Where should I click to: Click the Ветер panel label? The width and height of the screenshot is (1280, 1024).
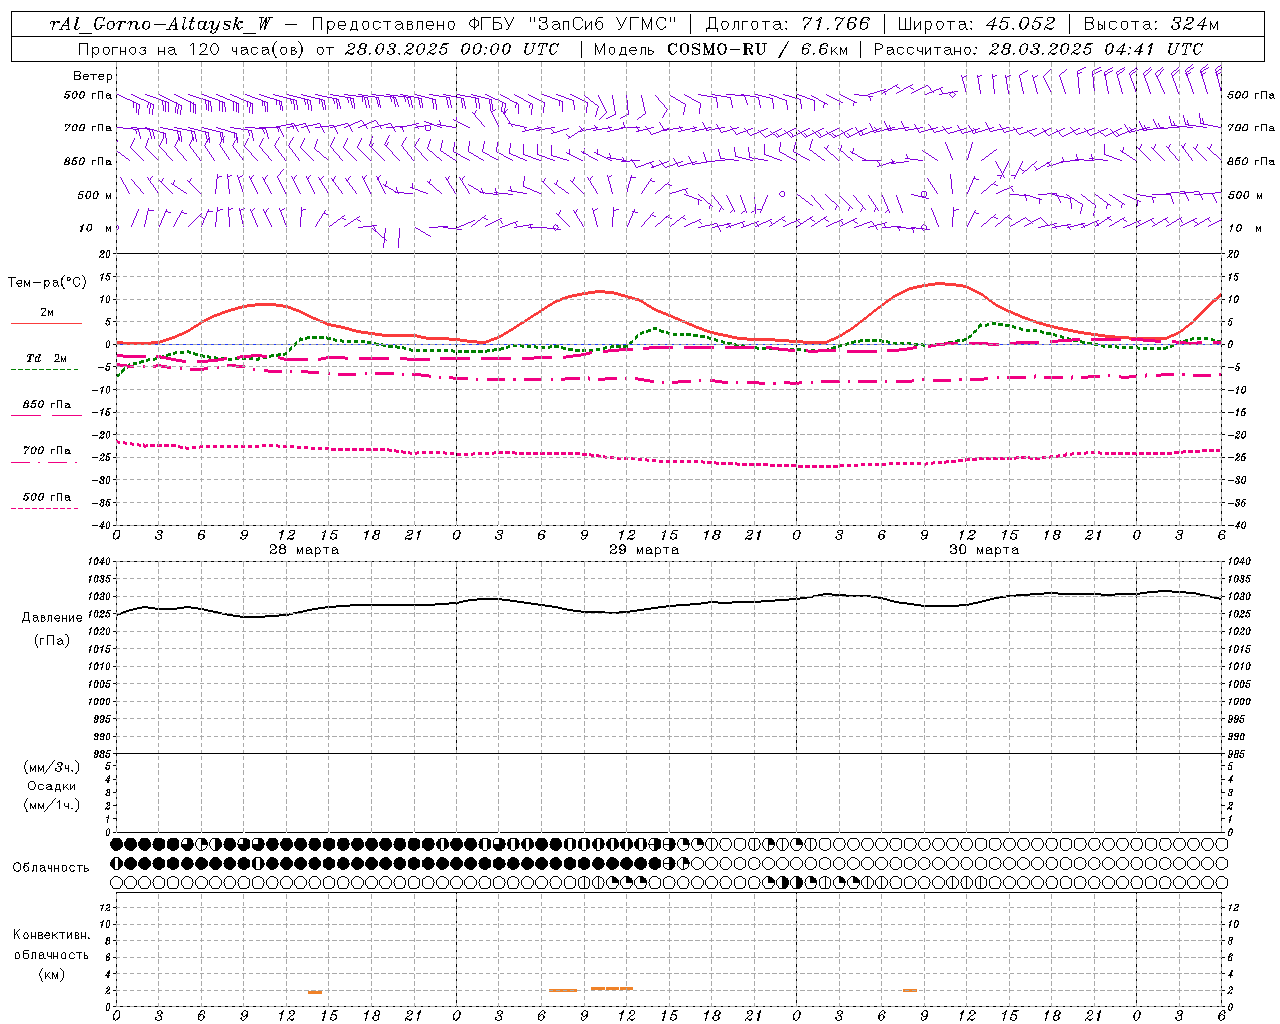click(x=93, y=76)
